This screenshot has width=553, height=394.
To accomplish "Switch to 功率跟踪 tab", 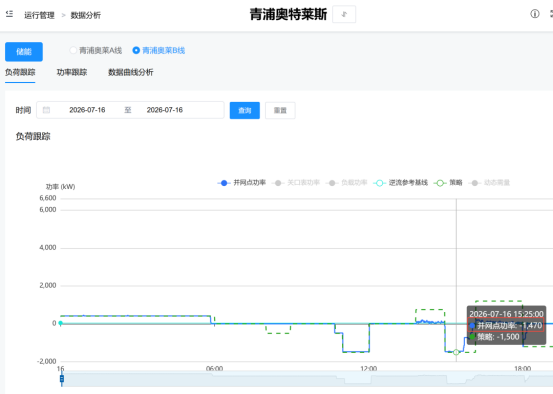I will coord(72,72).
